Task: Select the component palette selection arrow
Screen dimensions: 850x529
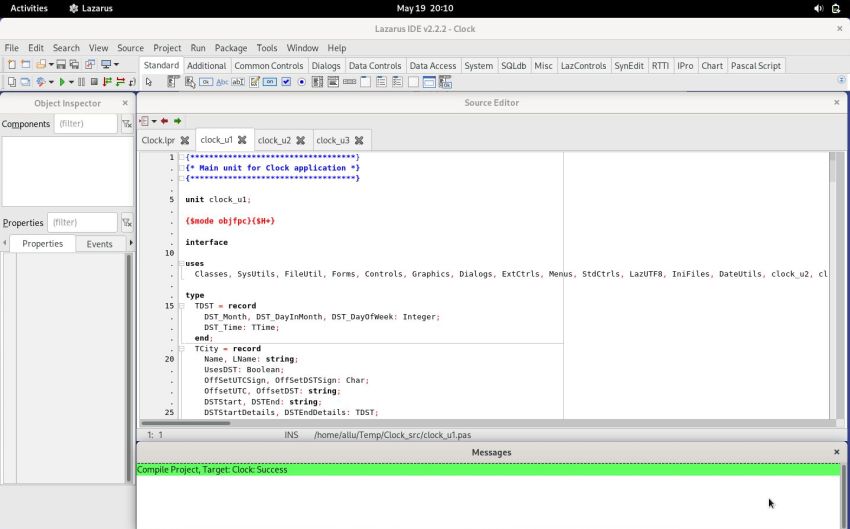Action: click(149, 82)
